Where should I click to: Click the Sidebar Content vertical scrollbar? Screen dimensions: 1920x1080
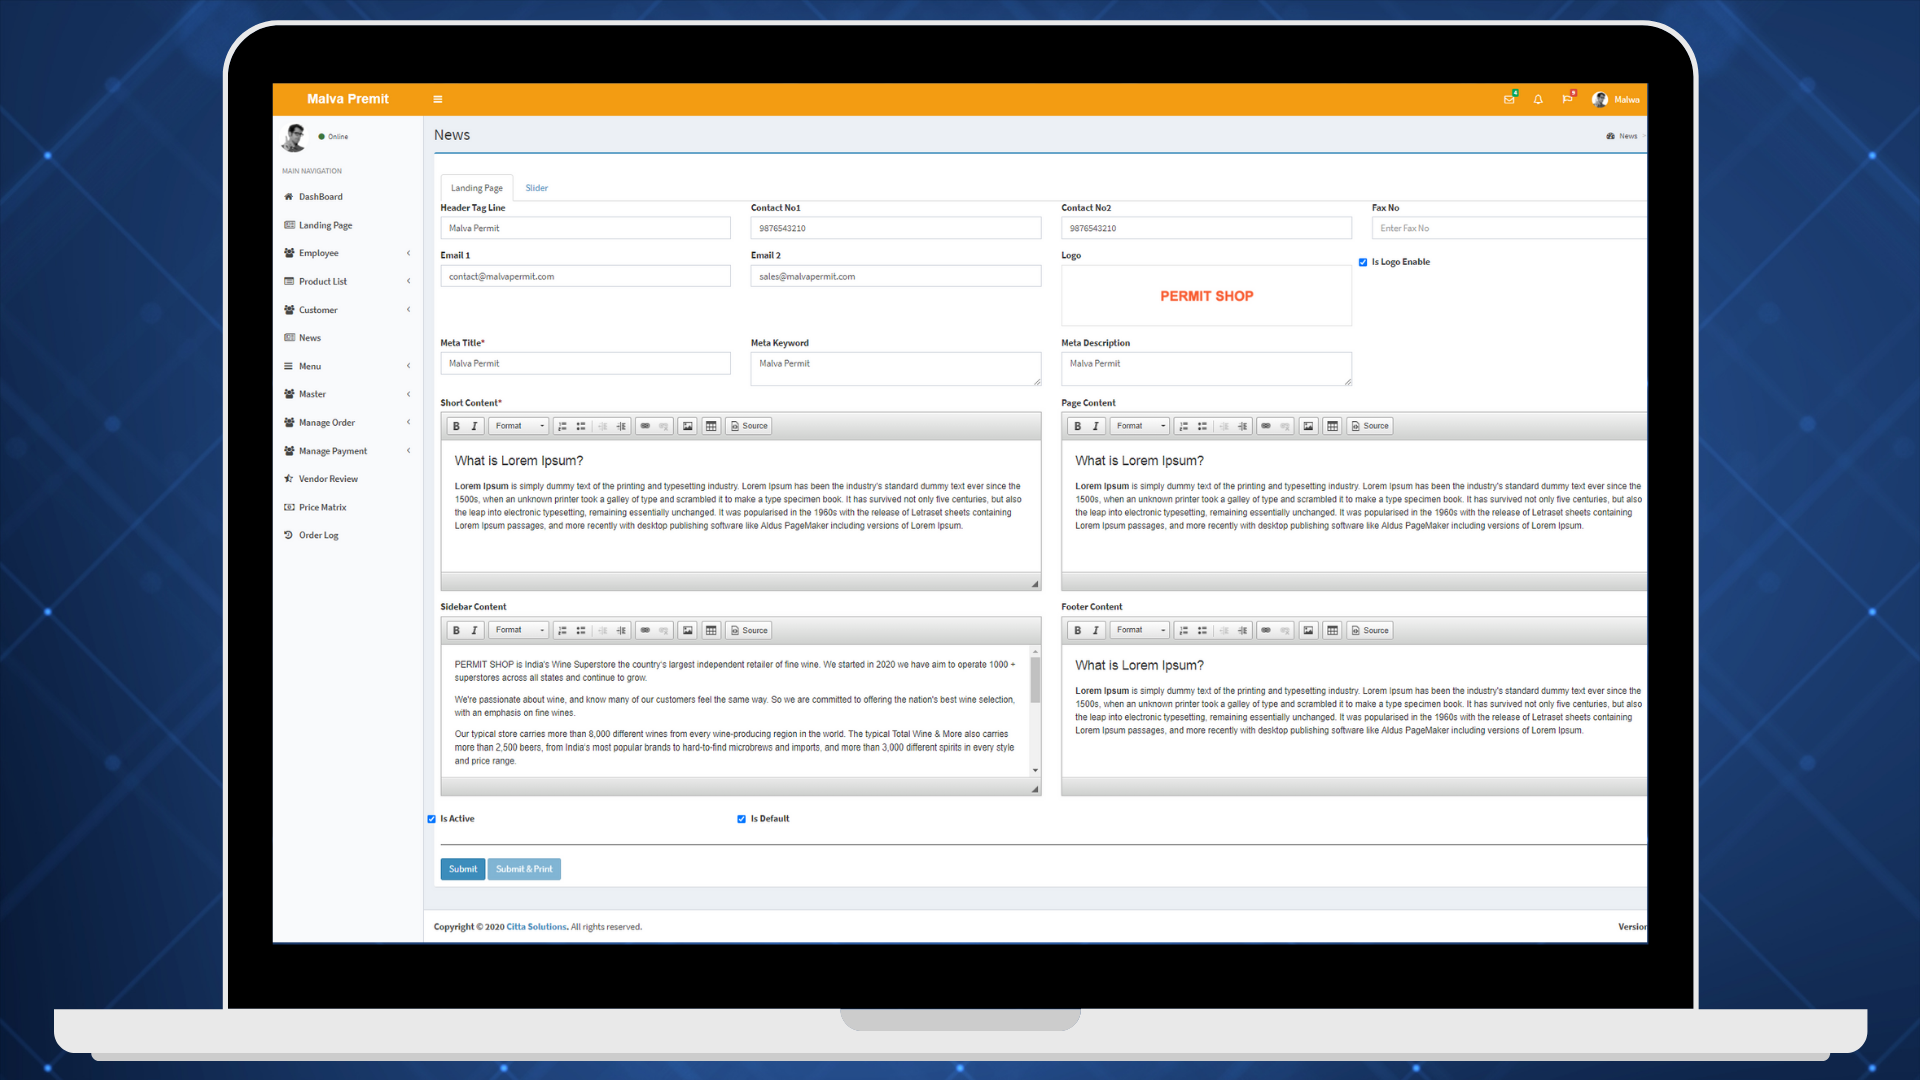click(1035, 711)
